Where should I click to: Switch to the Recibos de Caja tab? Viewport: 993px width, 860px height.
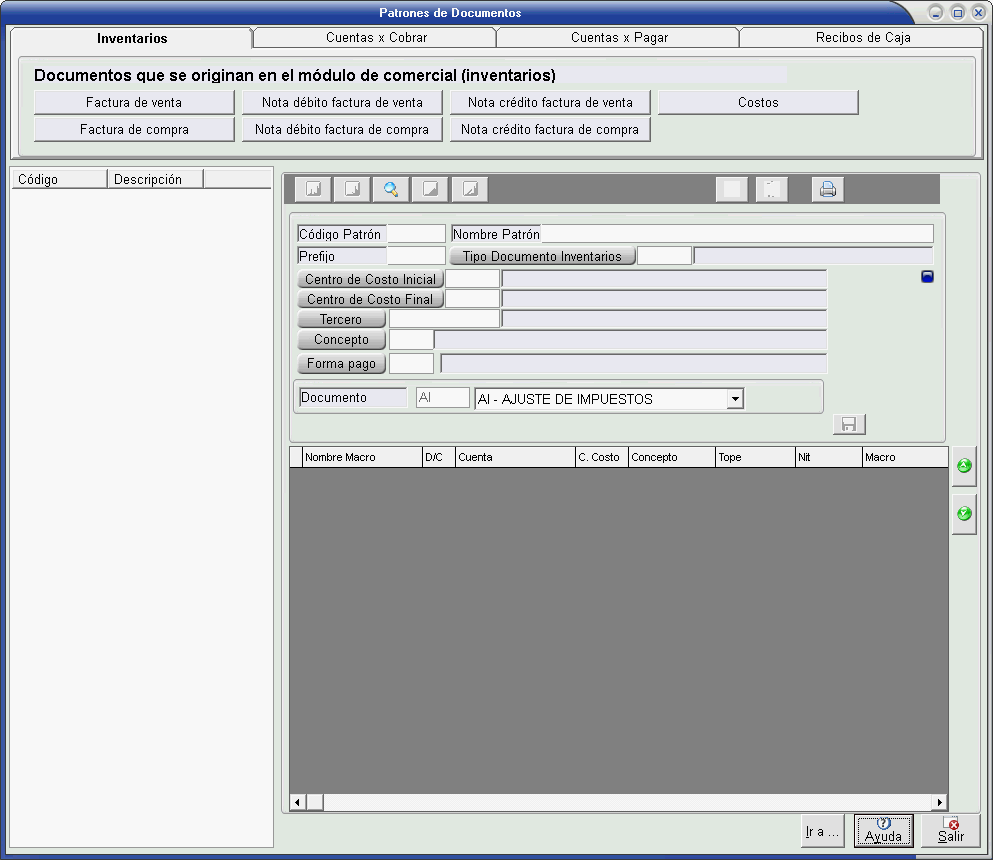pyautogui.click(x=862, y=38)
